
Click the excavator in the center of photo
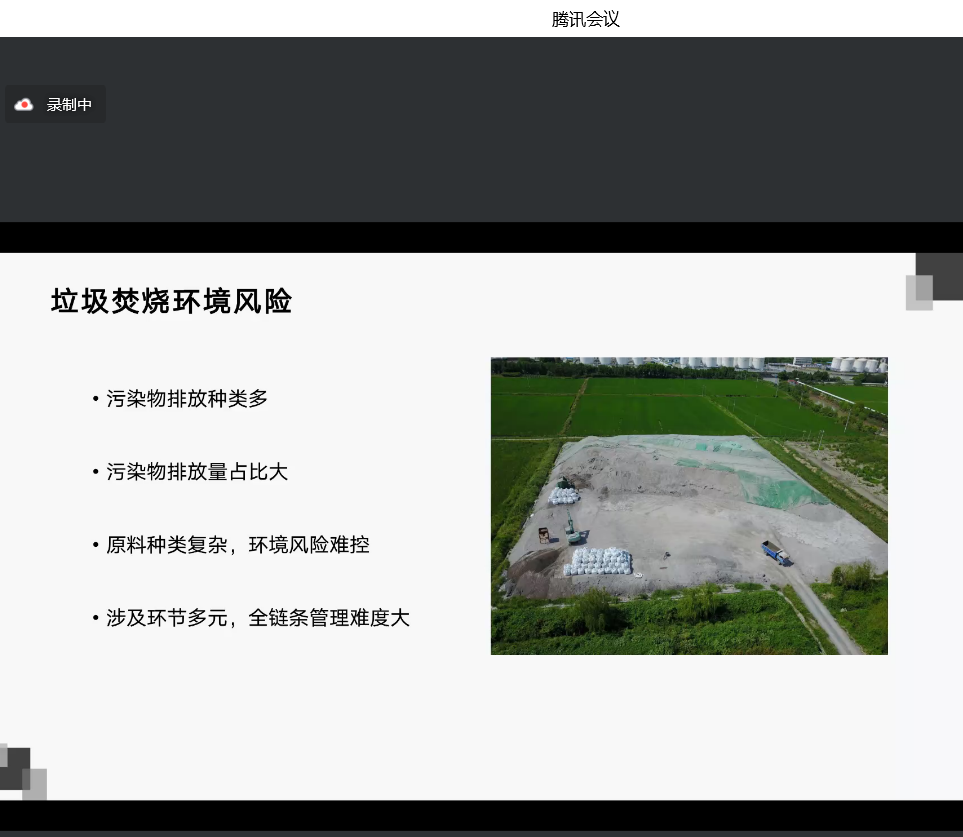pos(575,530)
